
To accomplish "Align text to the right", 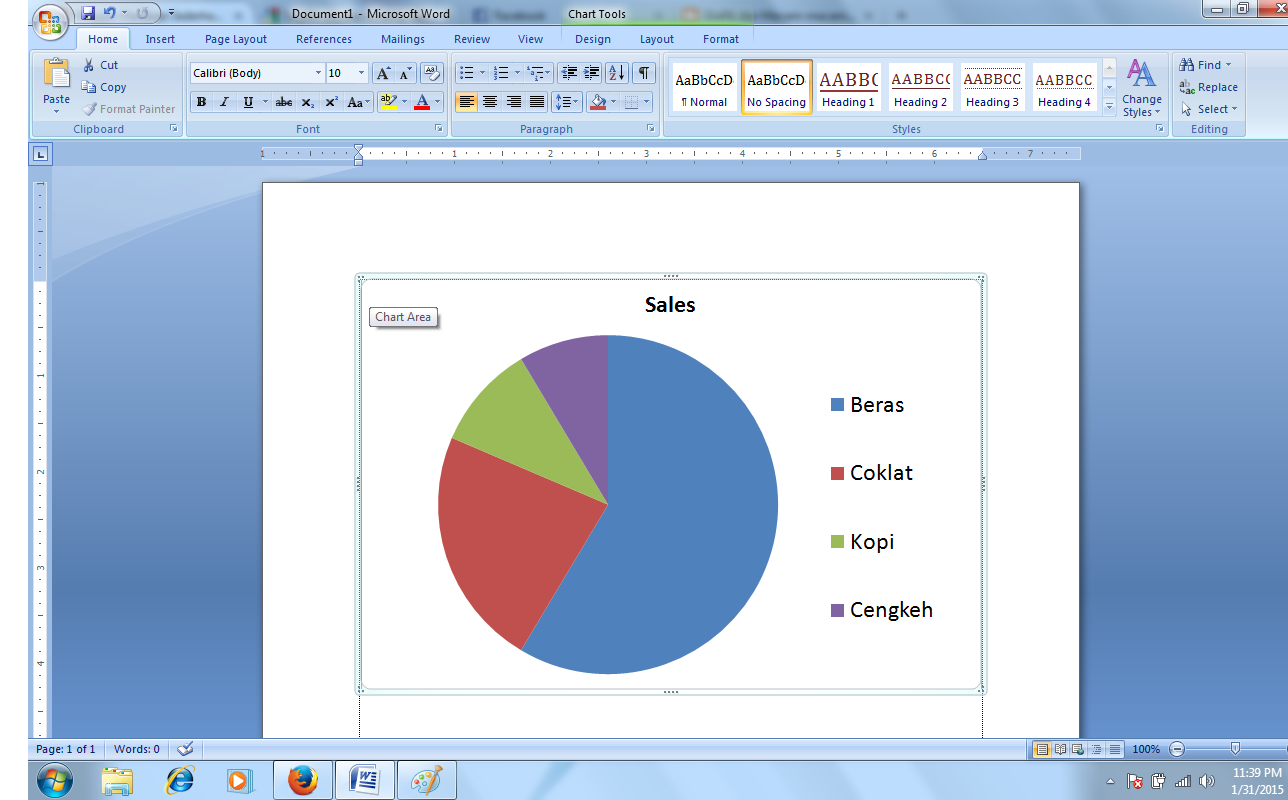I will pos(513,102).
